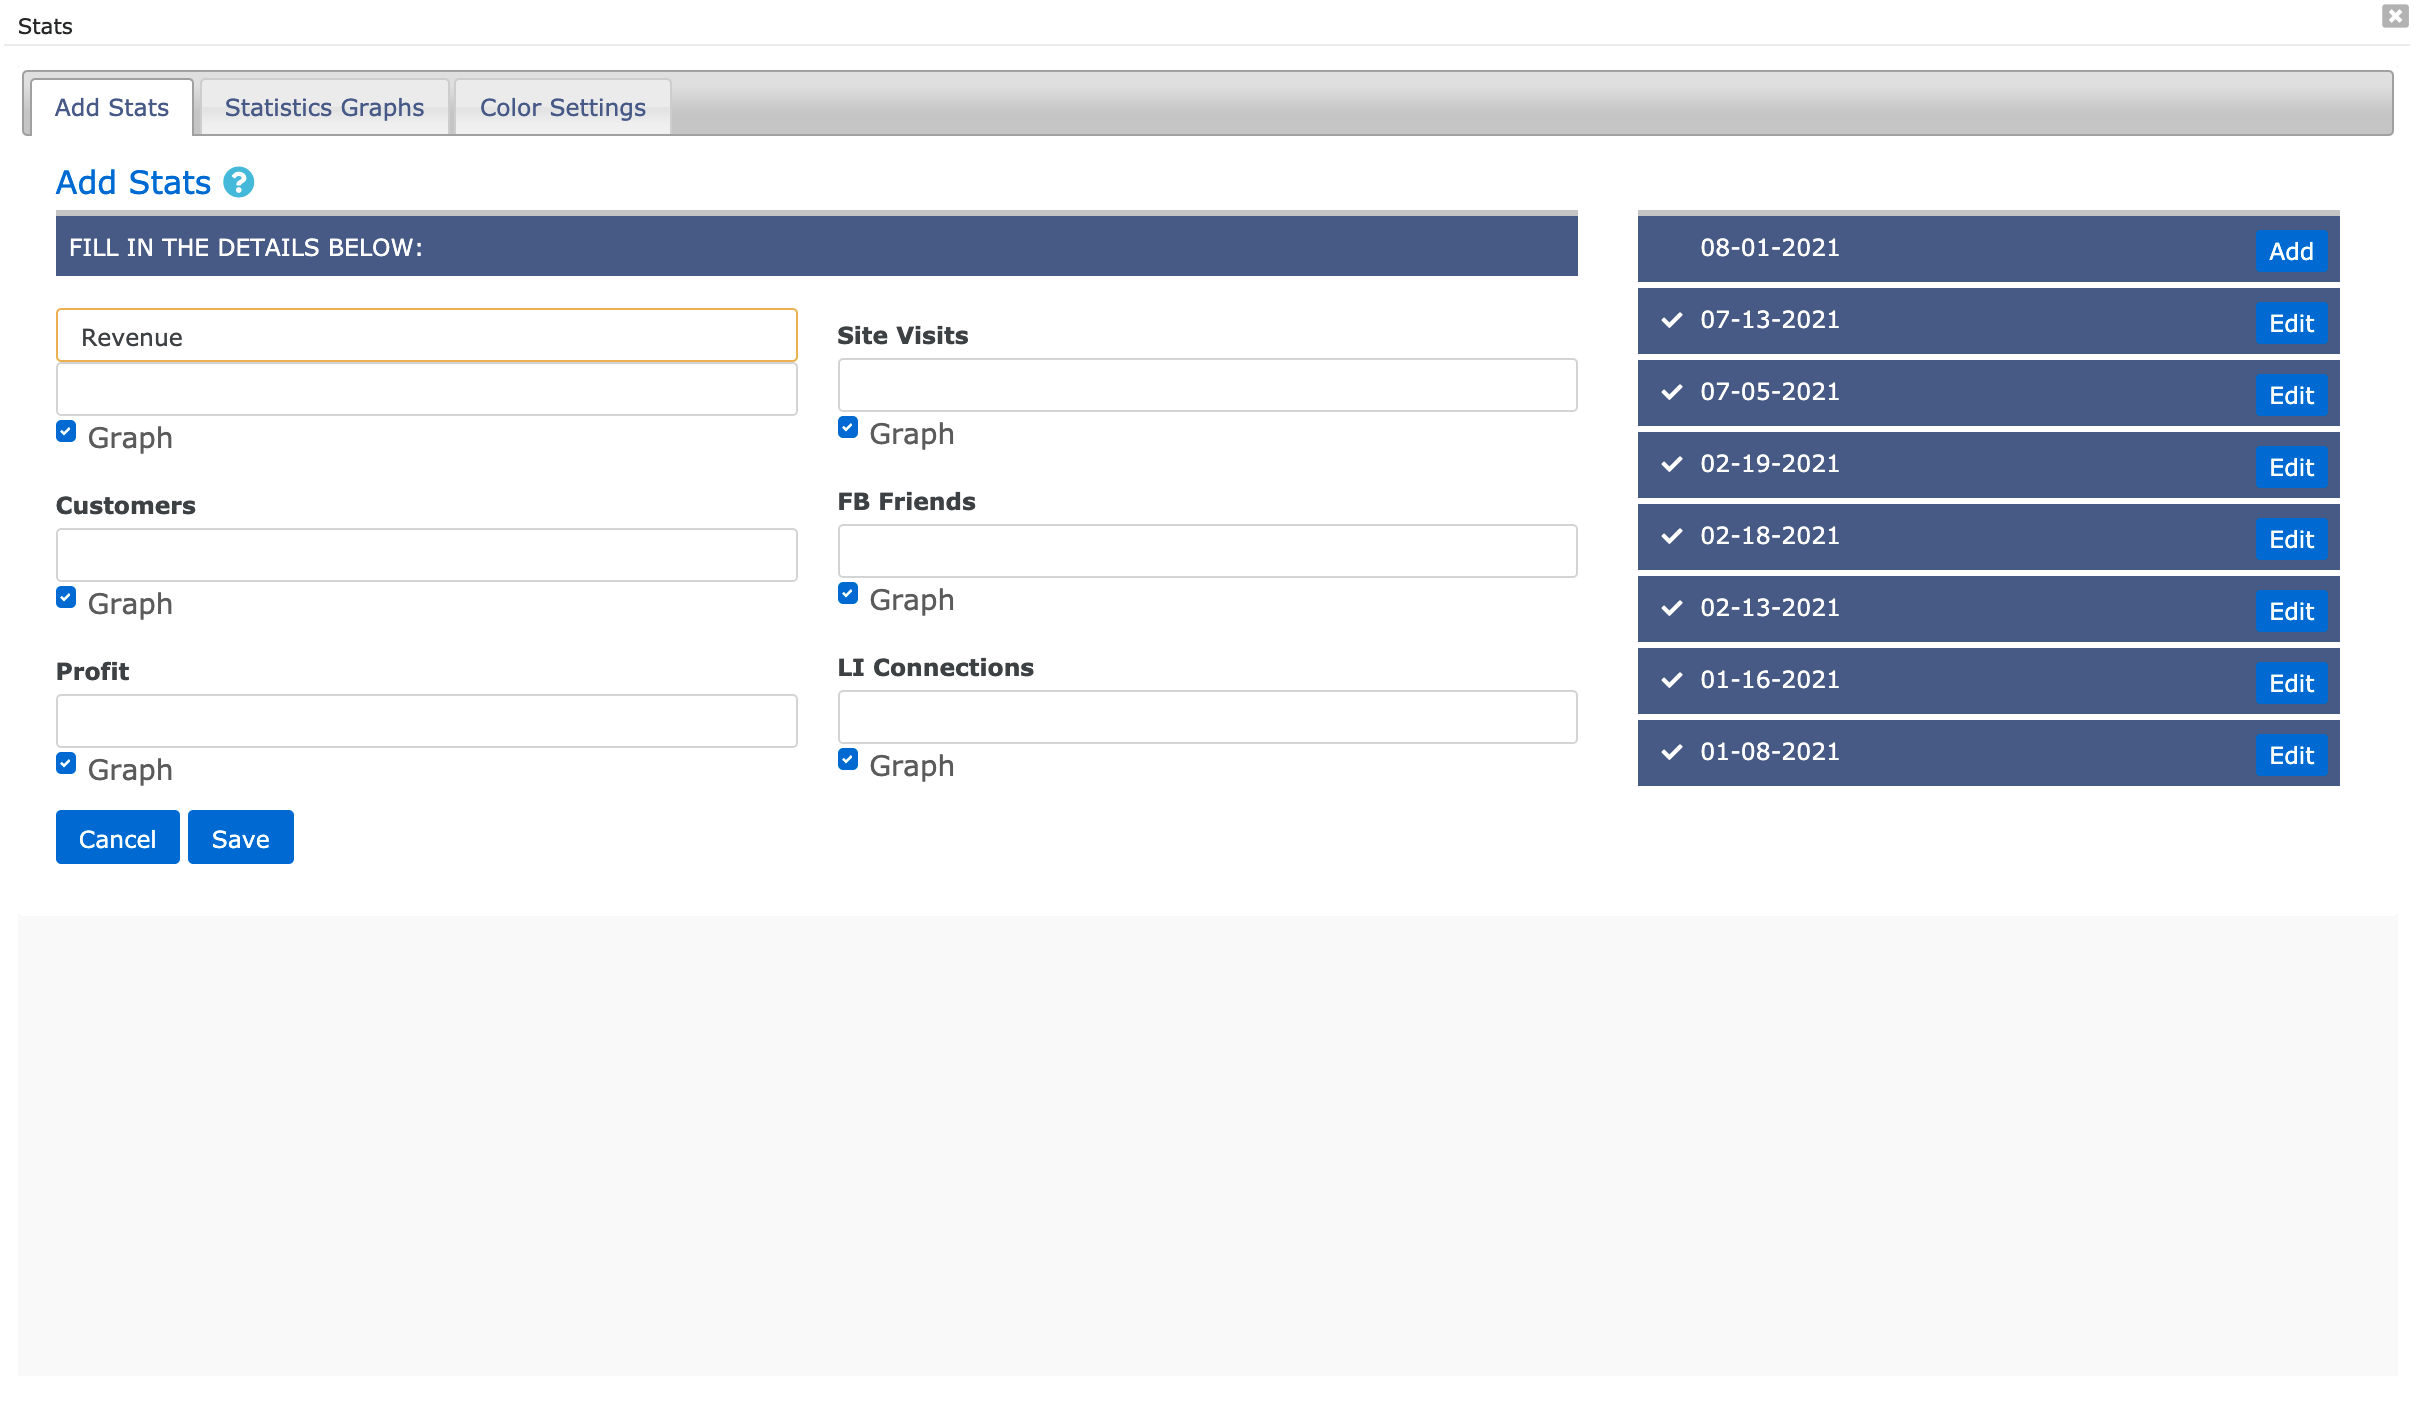Screen dimensions: 2418x1402
Task: Uncheck Graph checkbox under FB Friends
Action: (848, 594)
